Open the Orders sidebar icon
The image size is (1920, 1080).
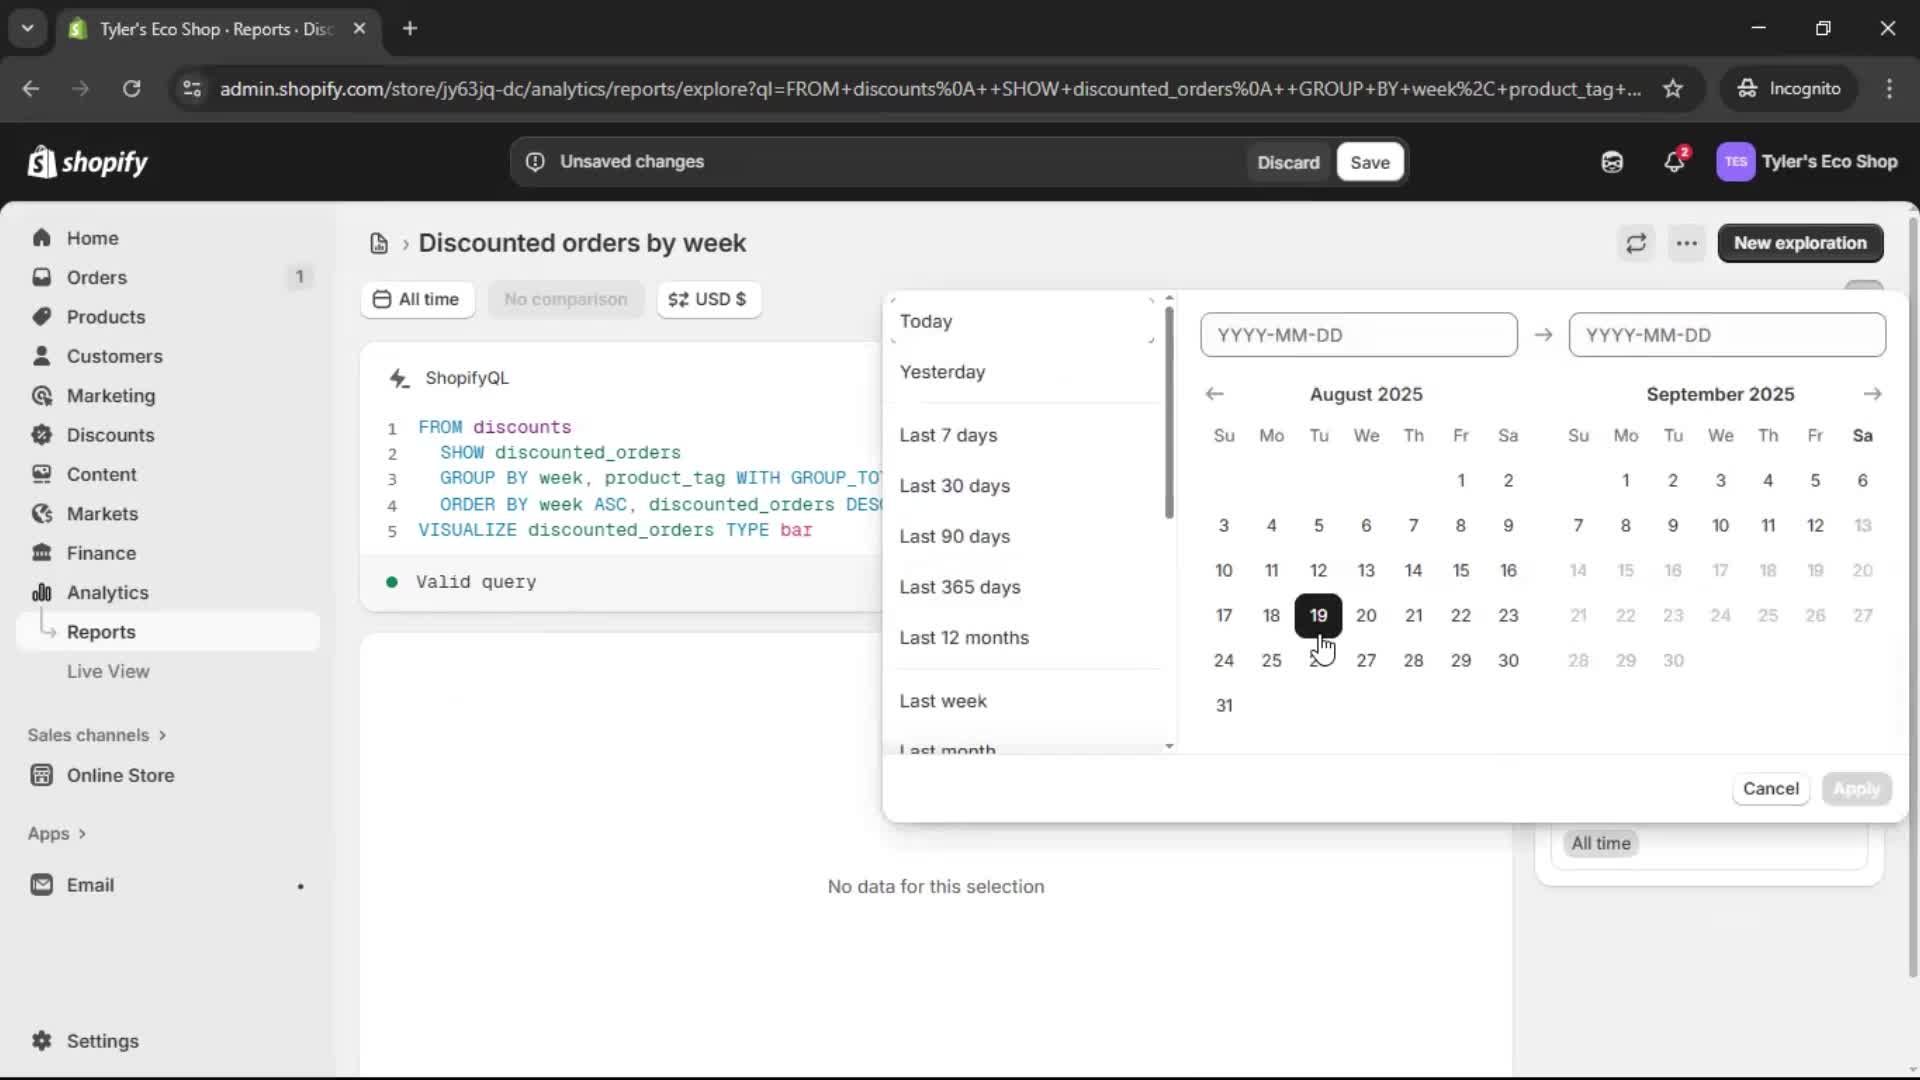tap(41, 277)
